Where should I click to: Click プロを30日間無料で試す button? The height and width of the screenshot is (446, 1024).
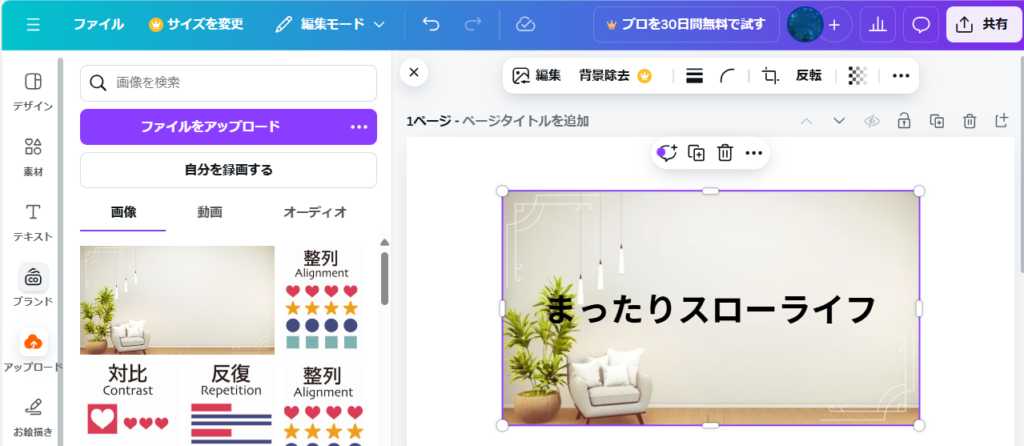[686, 25]
